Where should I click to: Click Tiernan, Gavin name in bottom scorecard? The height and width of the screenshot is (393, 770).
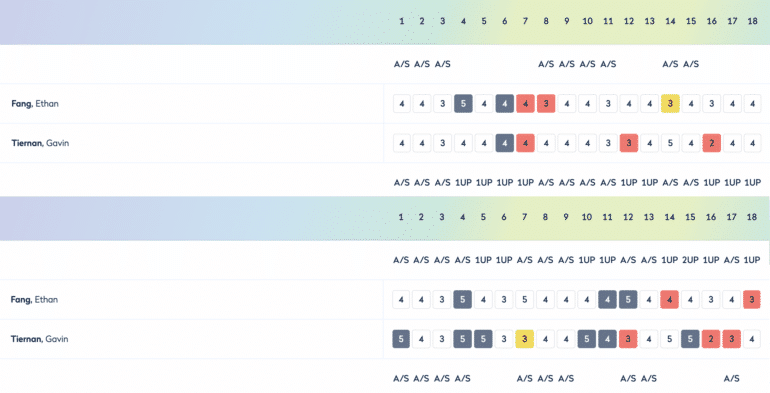click(39, 339)
